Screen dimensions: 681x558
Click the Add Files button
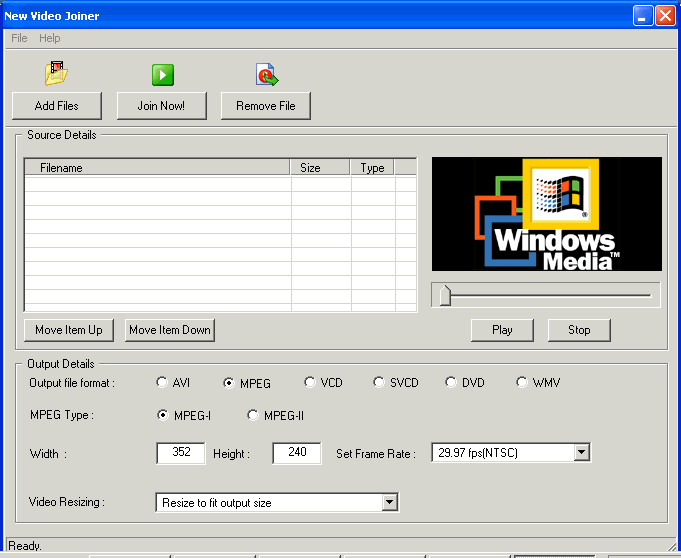pyautogui.click(x=57, y=106)
